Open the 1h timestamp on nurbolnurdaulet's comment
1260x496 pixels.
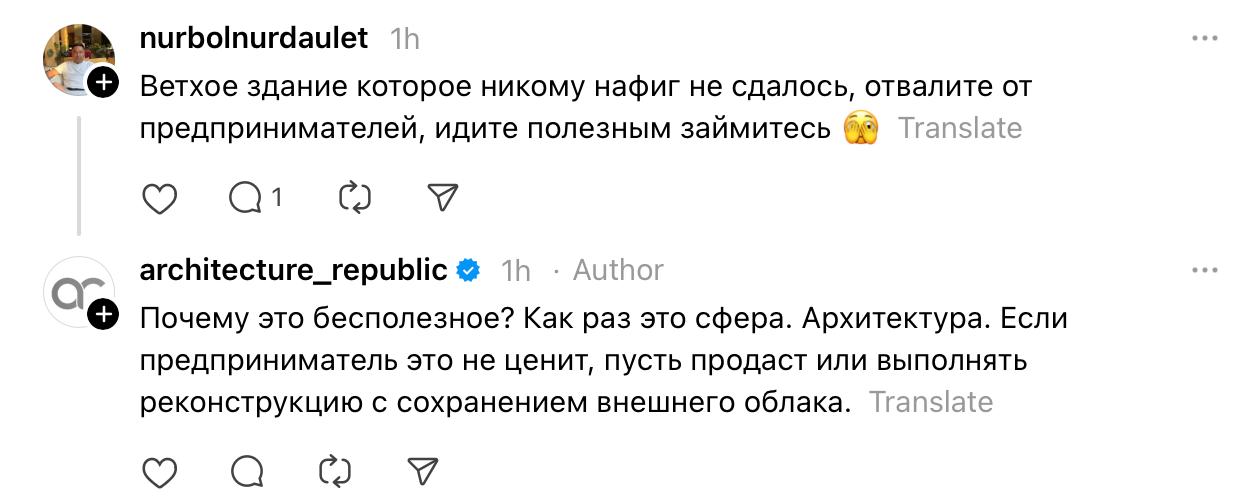pos(404,39)
